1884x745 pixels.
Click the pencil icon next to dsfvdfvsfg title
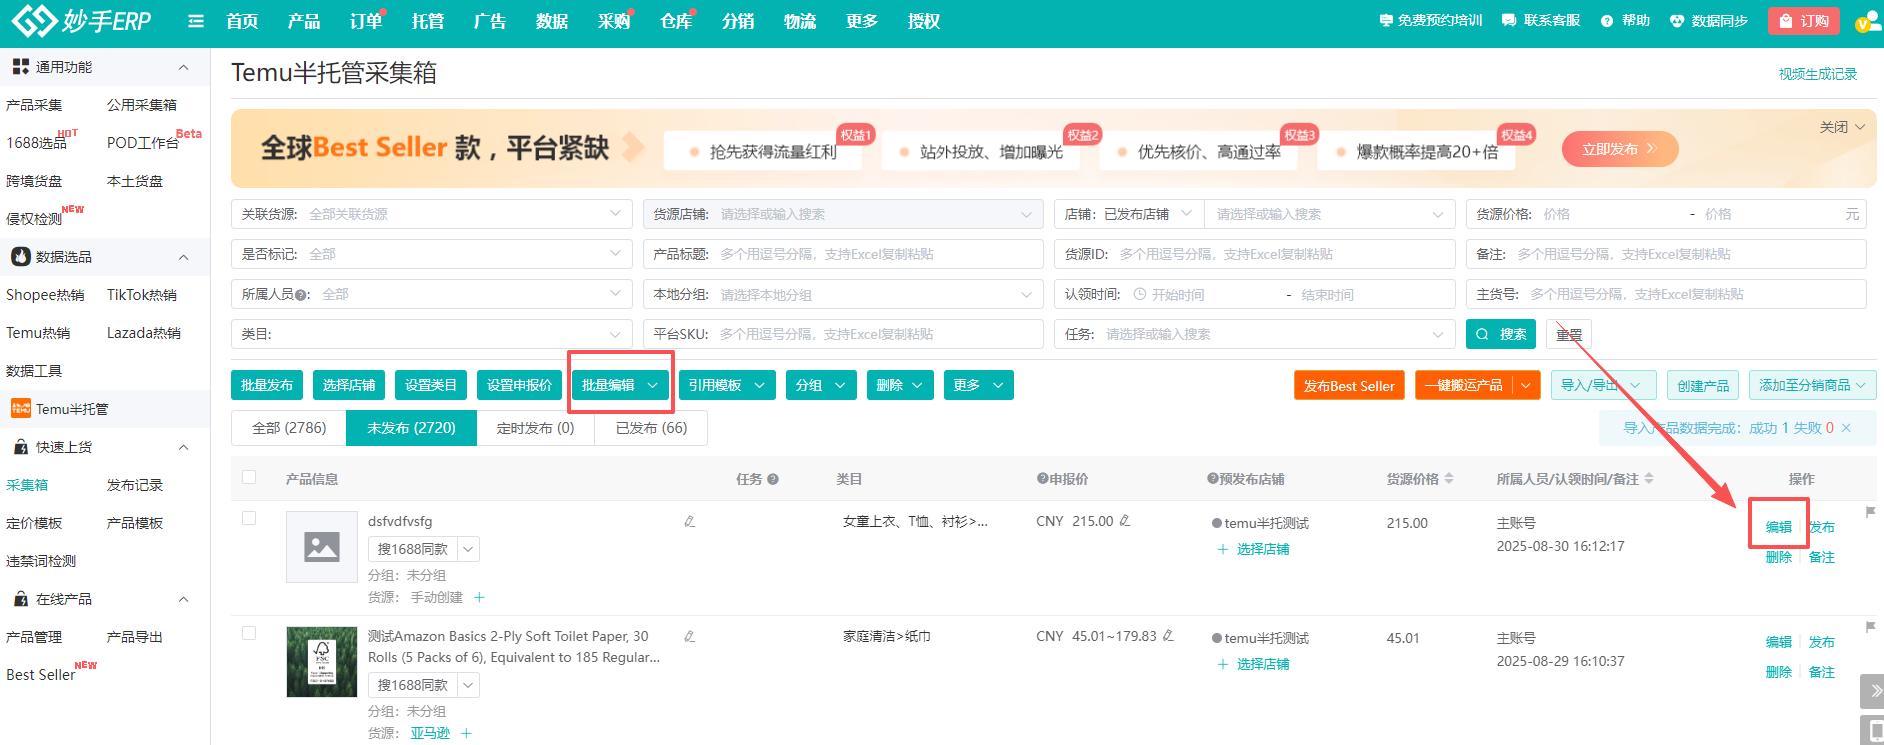(689, 522)
